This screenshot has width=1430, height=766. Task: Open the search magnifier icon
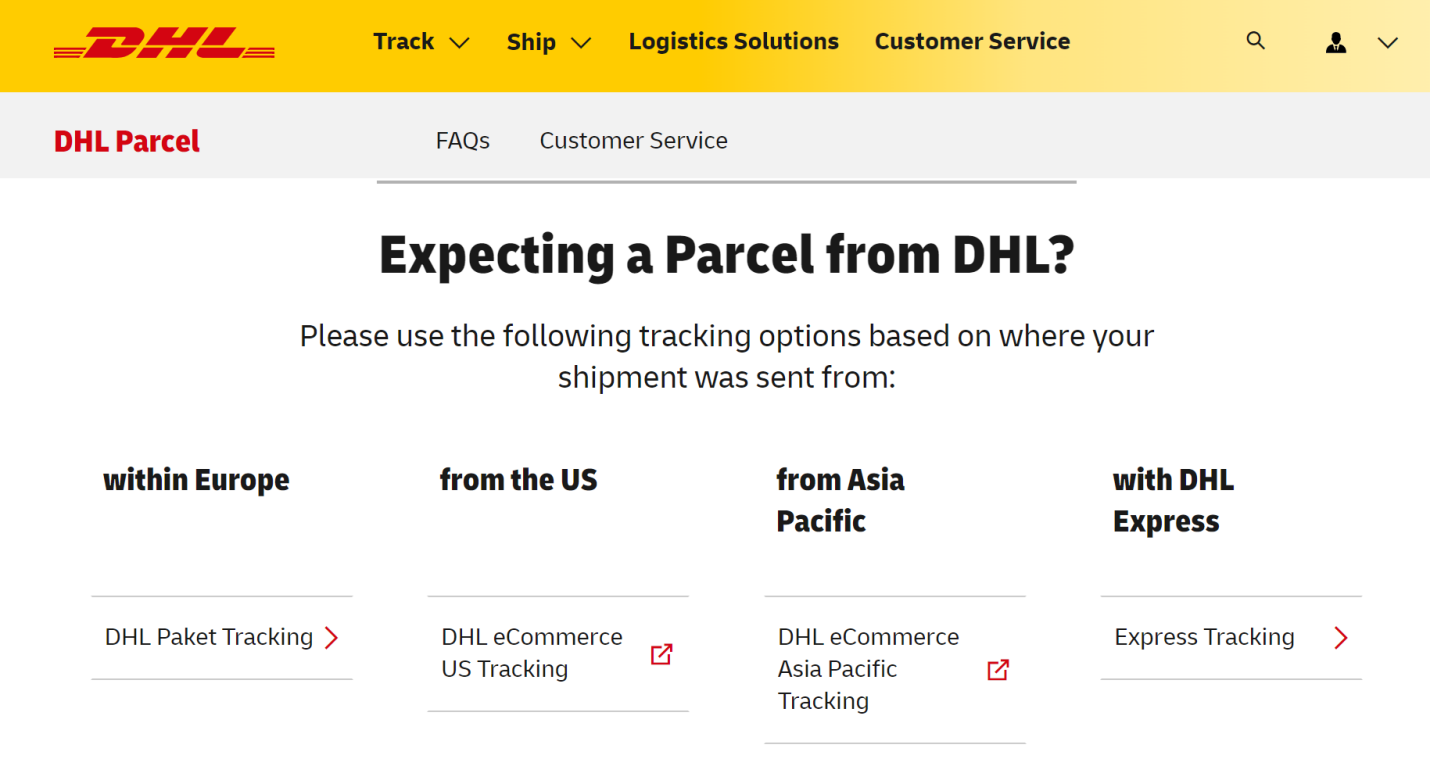click(x=1256, y=41)
